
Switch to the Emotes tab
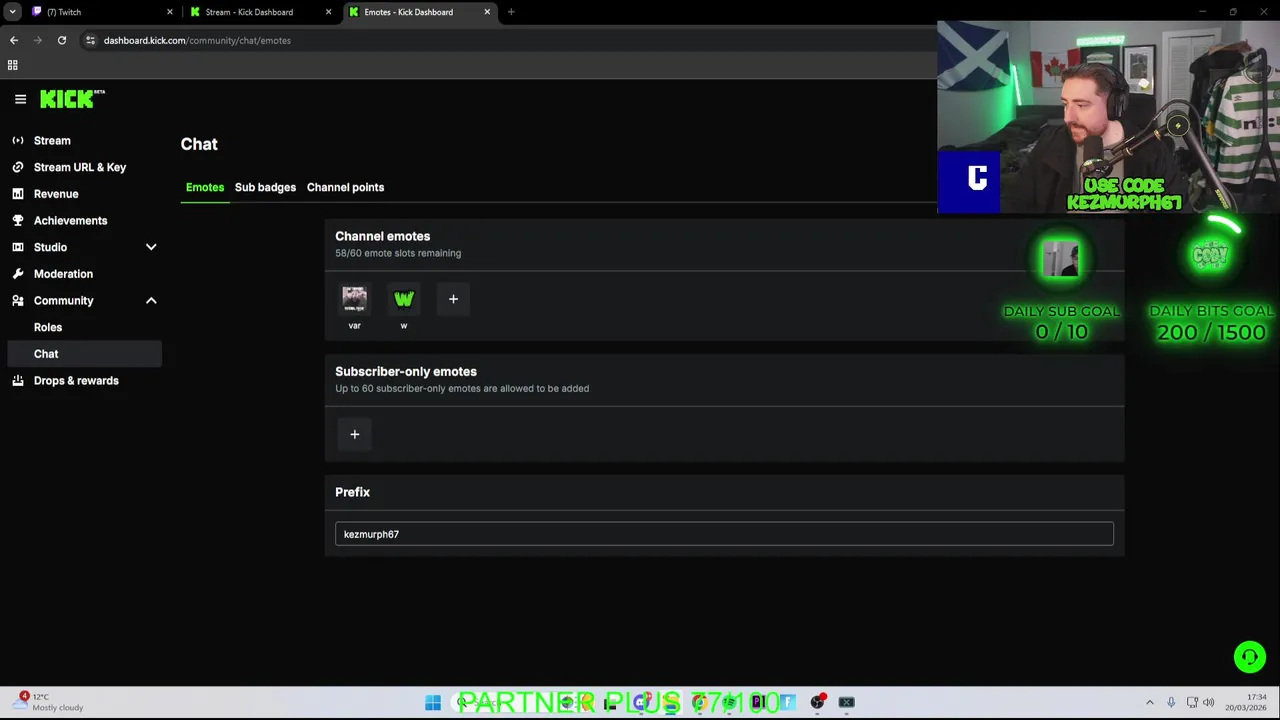tap(205, 187)
